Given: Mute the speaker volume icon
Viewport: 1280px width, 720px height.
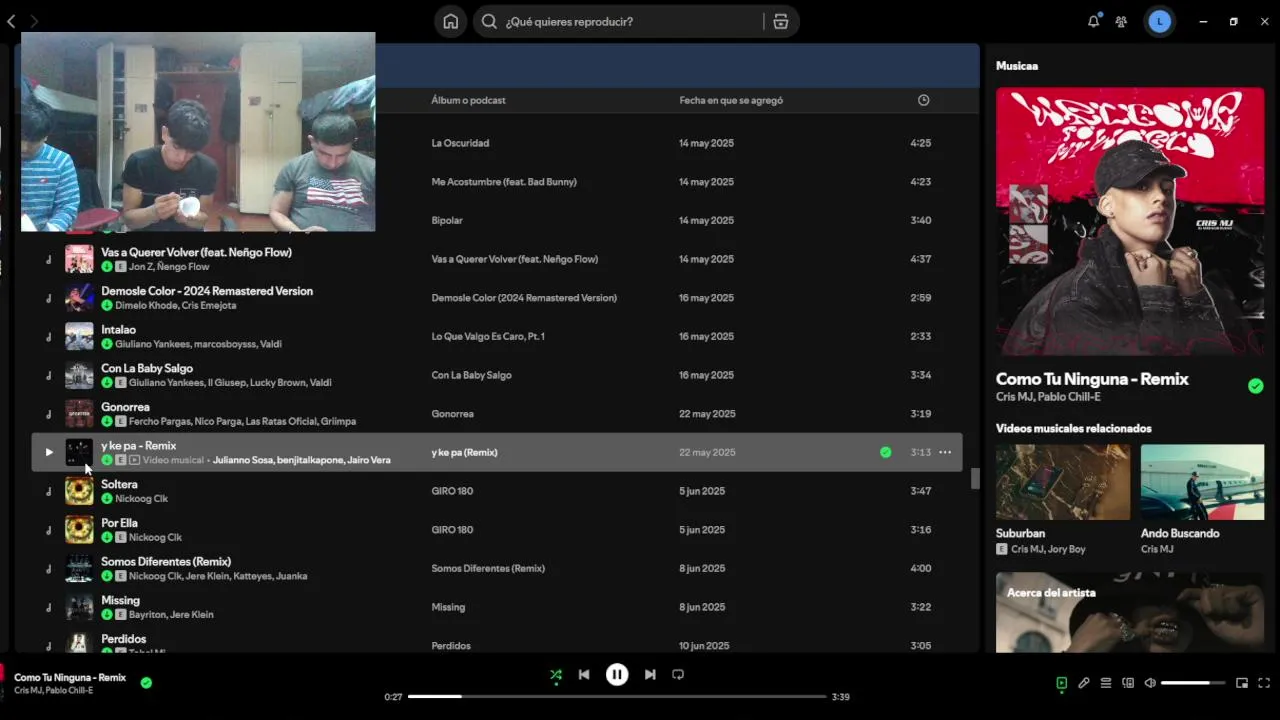Looking at the screenshot, I should tap(1150, 683).
